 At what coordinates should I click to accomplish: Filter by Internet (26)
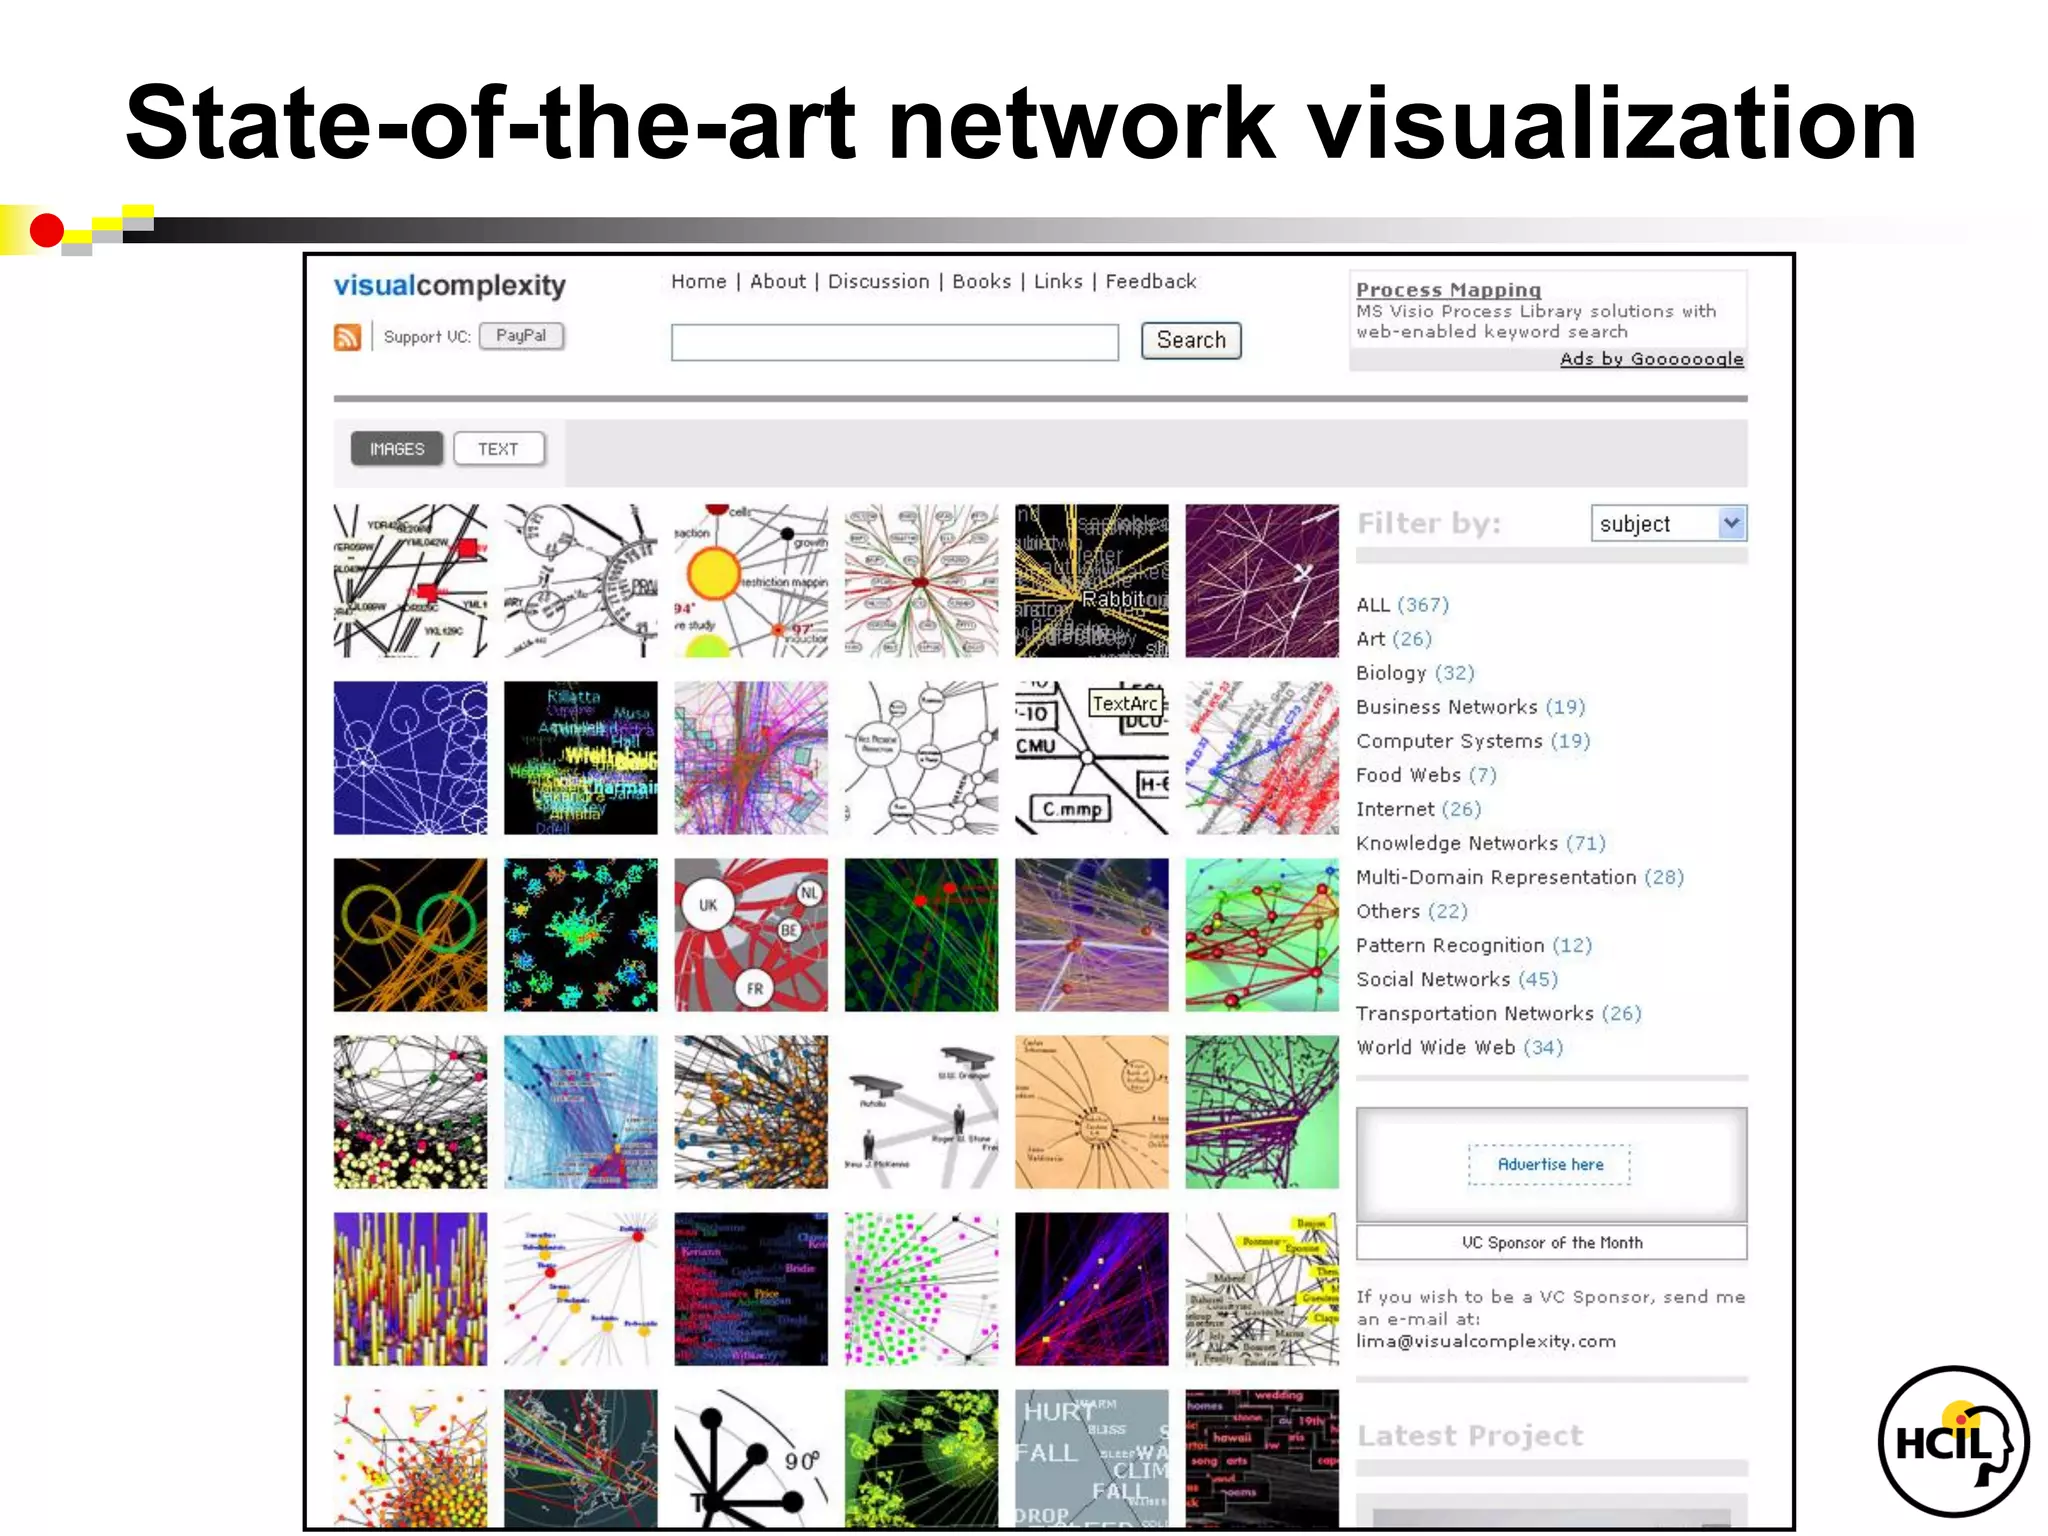coord(1417,809)
